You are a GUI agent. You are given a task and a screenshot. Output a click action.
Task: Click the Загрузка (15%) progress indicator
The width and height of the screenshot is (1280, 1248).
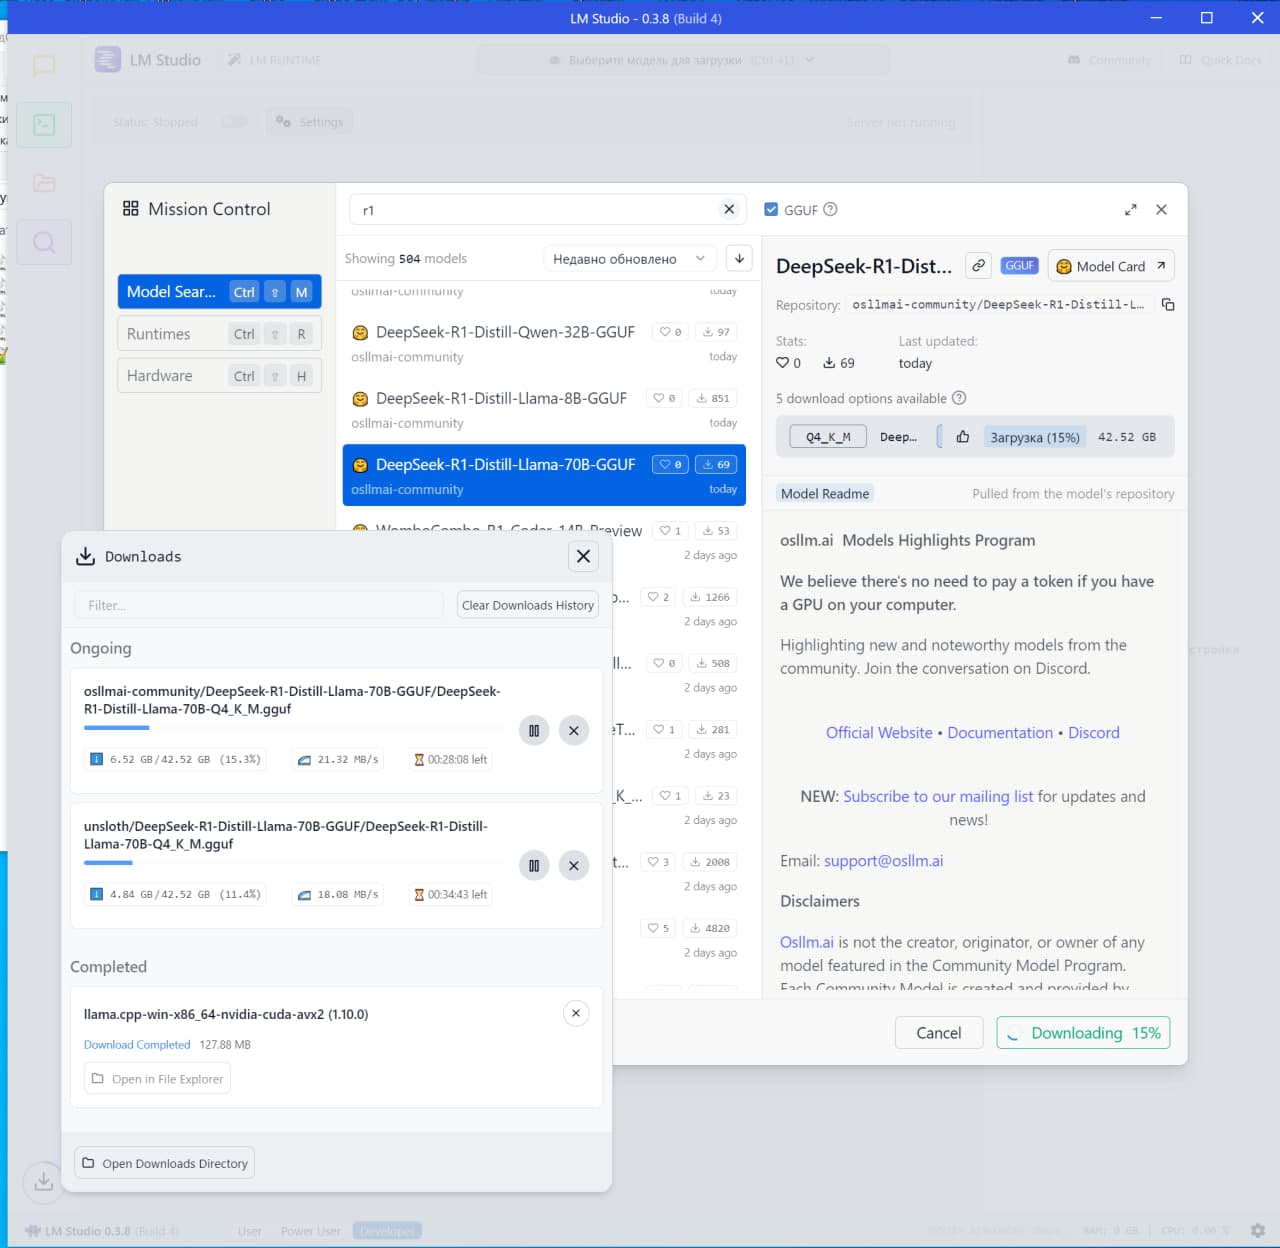point(1034,437)
